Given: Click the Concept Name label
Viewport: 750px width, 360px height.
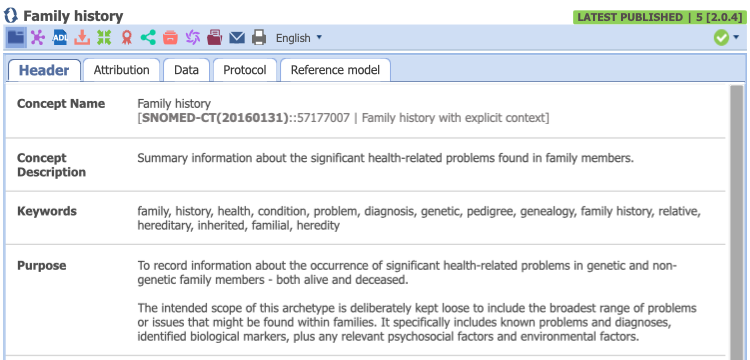Looking at the screenshot, I should (61, 104).
